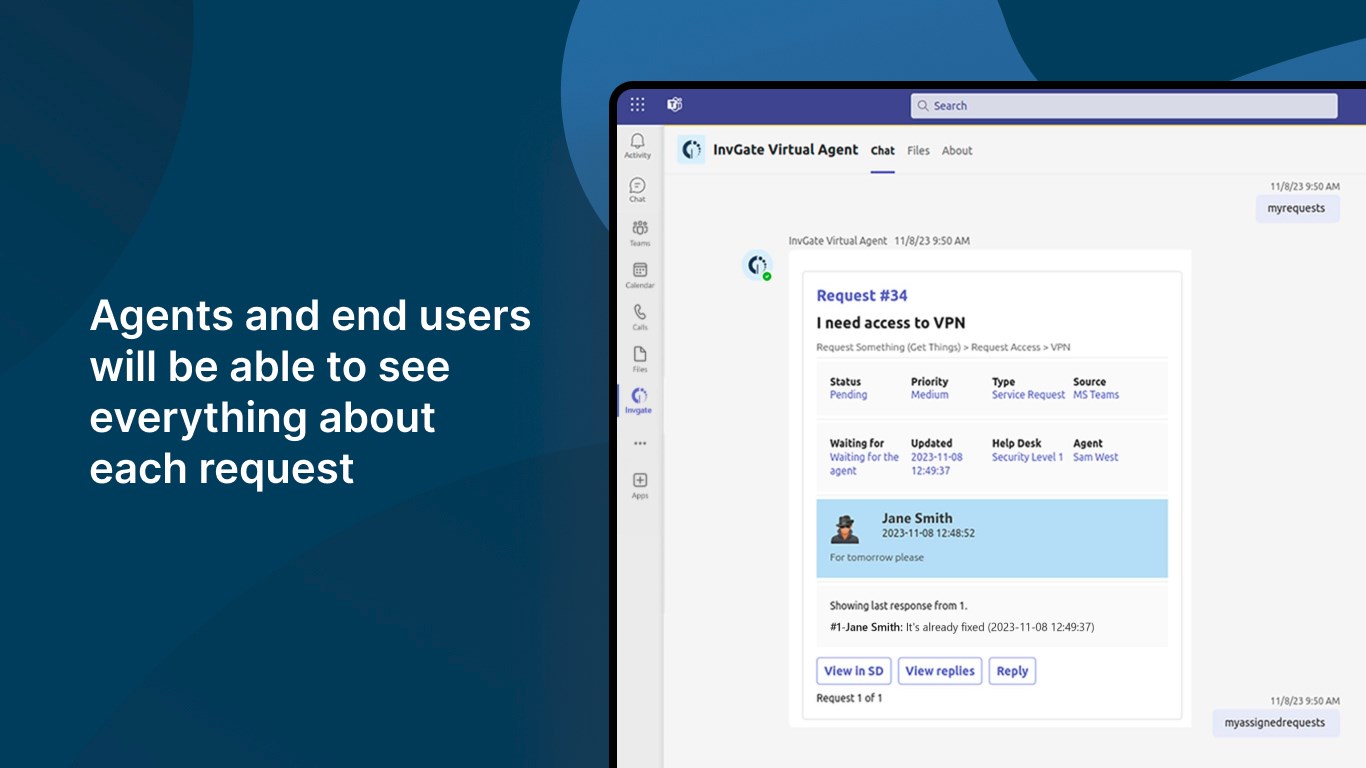Click the 'Jane Smith' name in comment
Viewport: 1366px width, 768px height.
click(917, 518)
